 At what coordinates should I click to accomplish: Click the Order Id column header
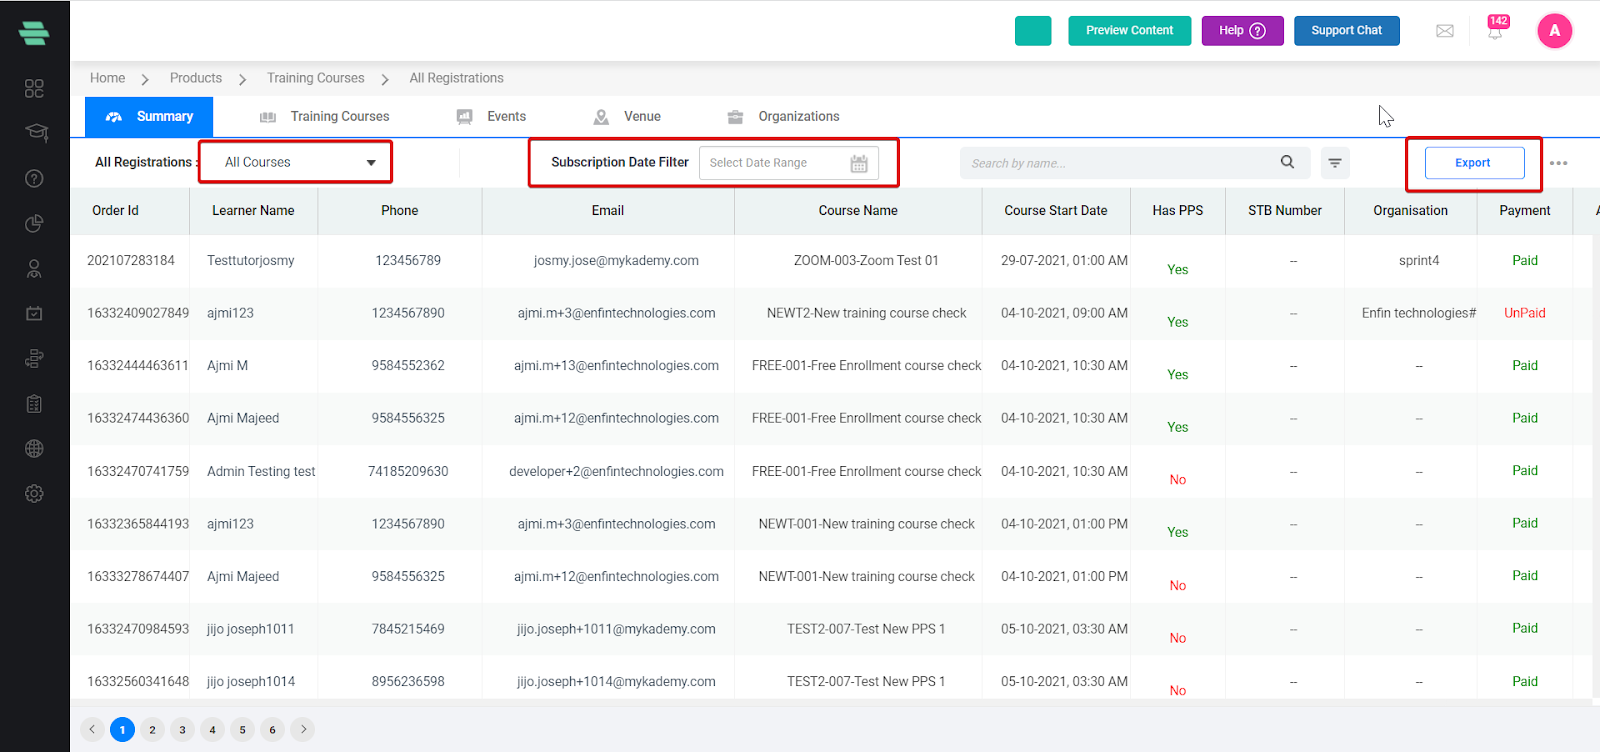point(116,210)
